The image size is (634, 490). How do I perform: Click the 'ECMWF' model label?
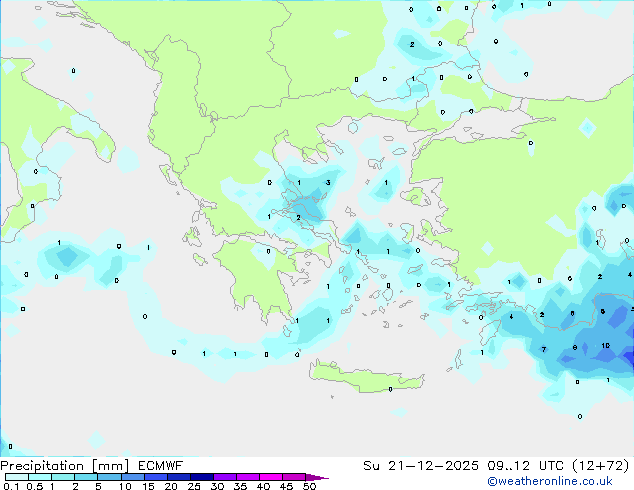coord(161,466)
